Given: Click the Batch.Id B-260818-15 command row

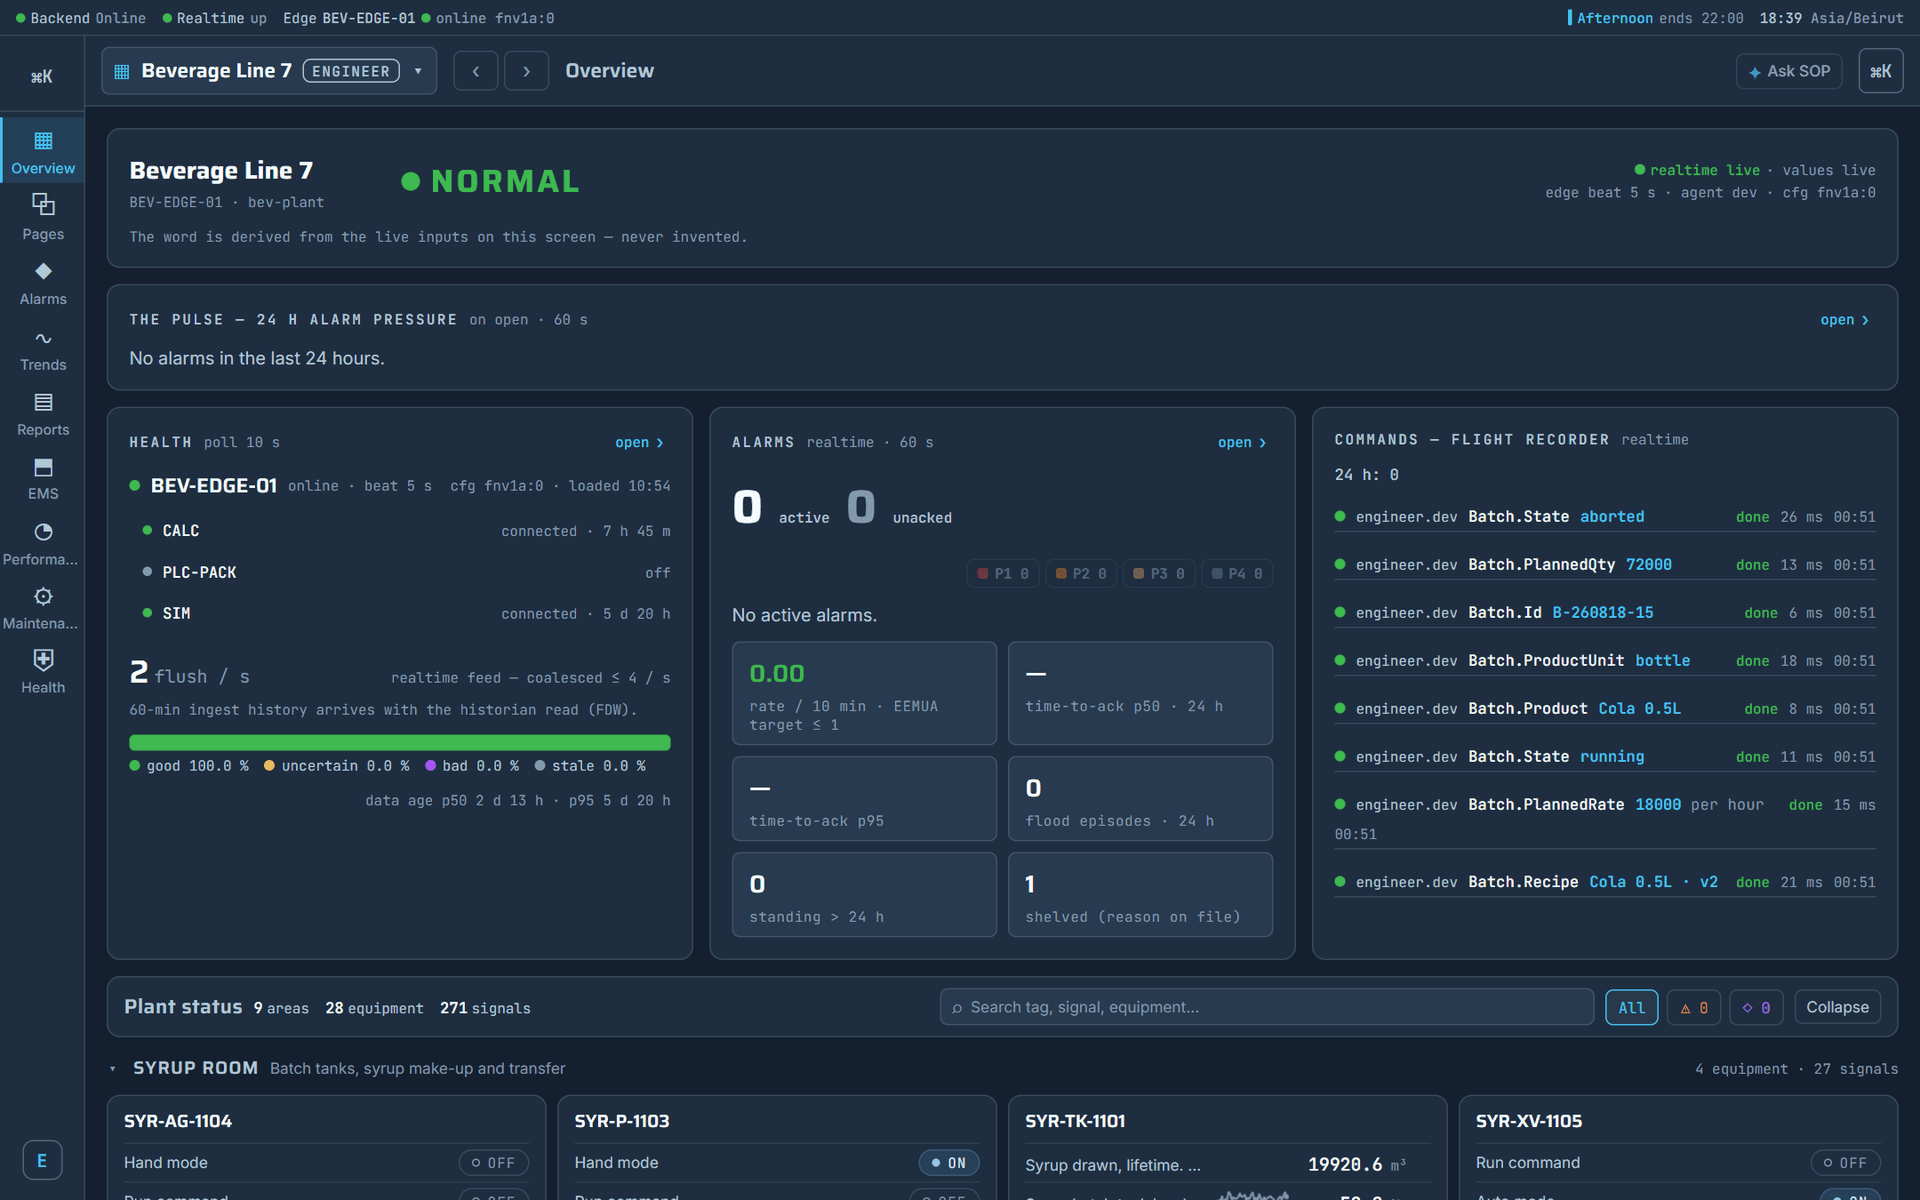Looking at the screenshot, I should tap(1605, 613).
